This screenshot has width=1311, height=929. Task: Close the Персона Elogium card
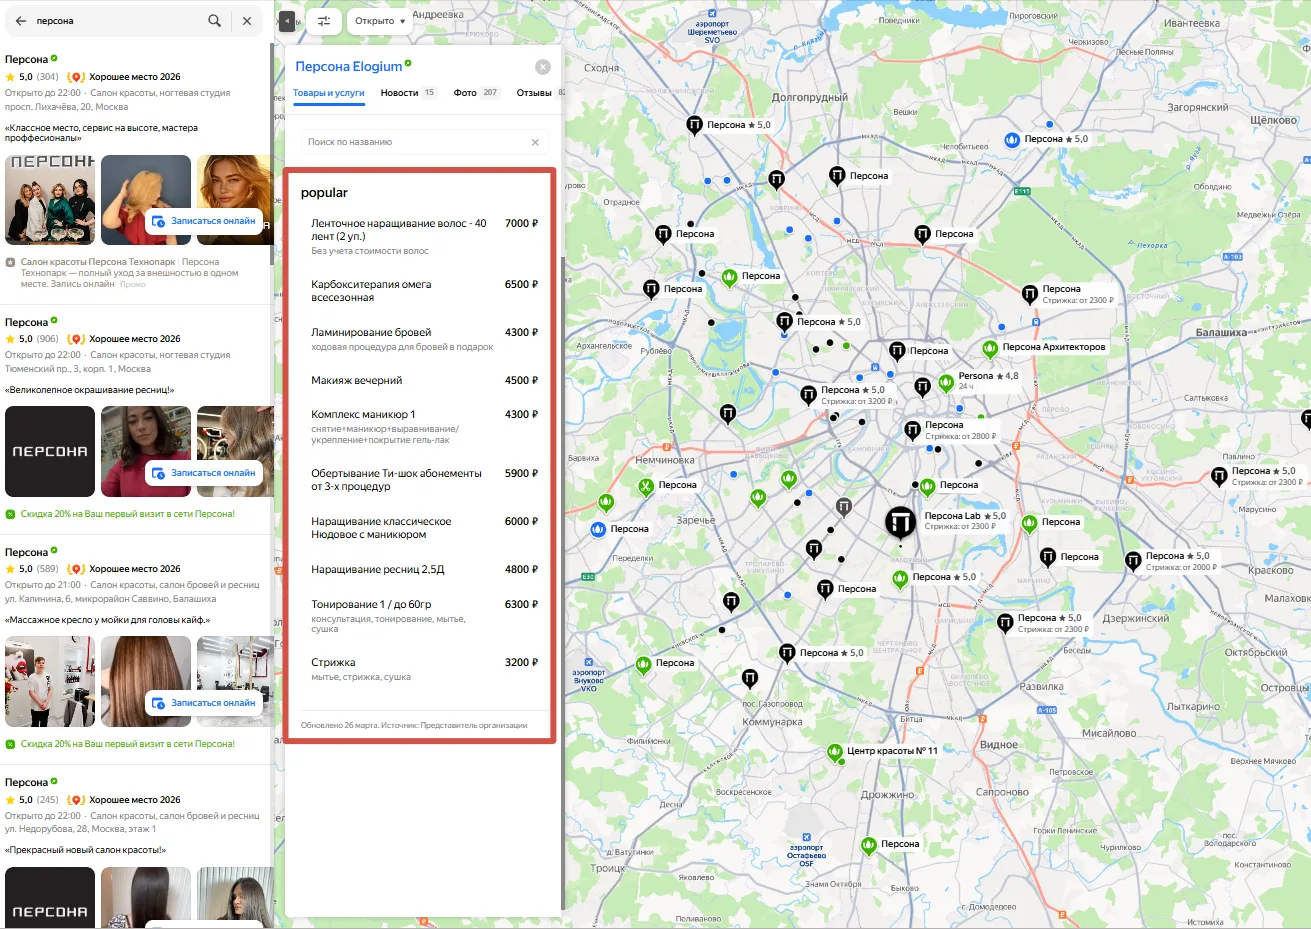543,67
